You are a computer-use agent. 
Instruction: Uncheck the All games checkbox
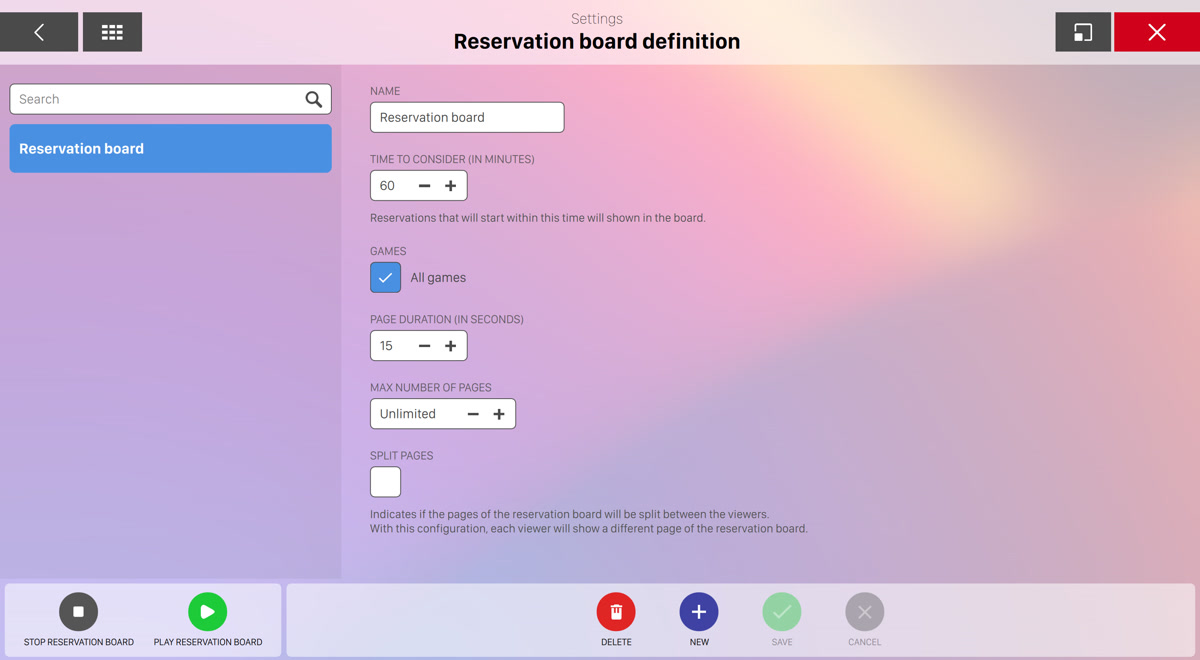click(x=386, y=278)
